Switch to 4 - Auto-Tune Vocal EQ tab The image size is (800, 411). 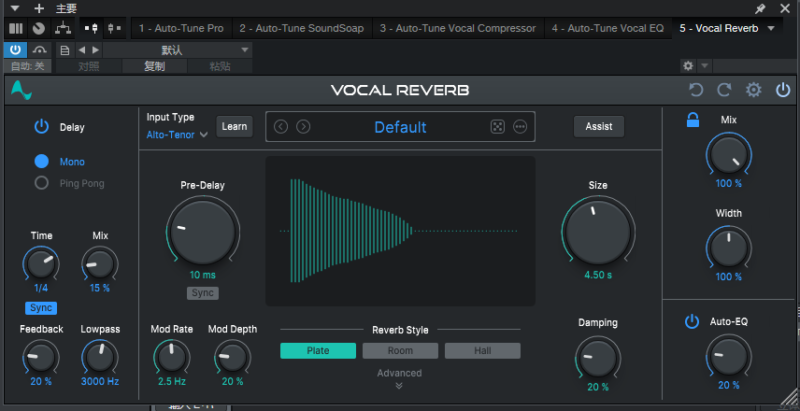coord(607,28)
